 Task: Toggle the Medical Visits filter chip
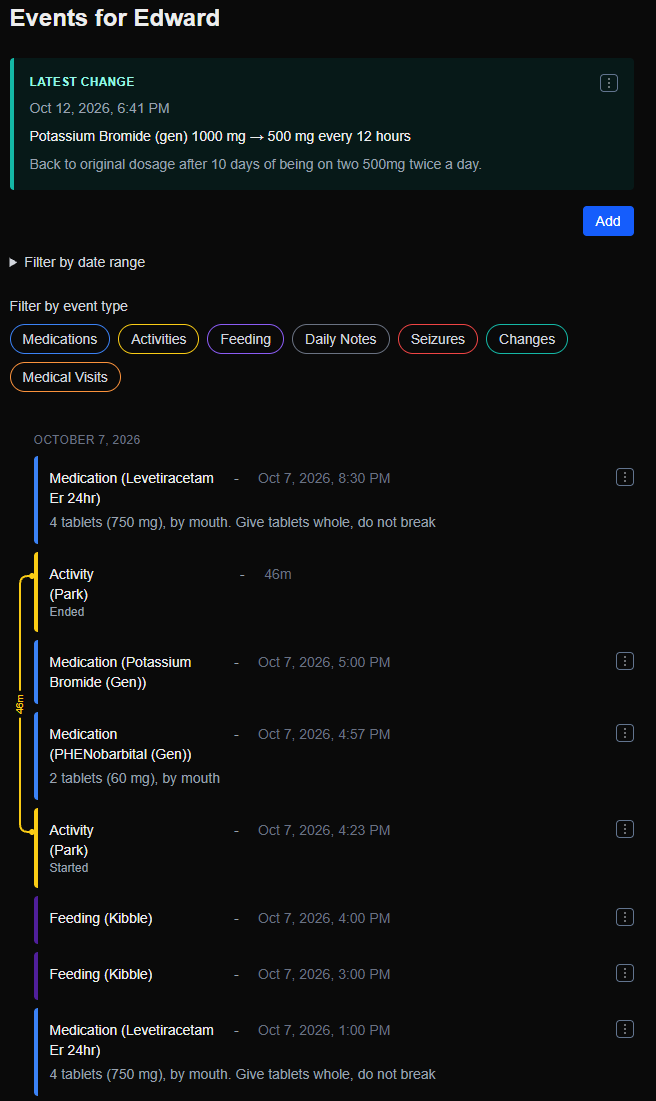(x=65, y=377)
